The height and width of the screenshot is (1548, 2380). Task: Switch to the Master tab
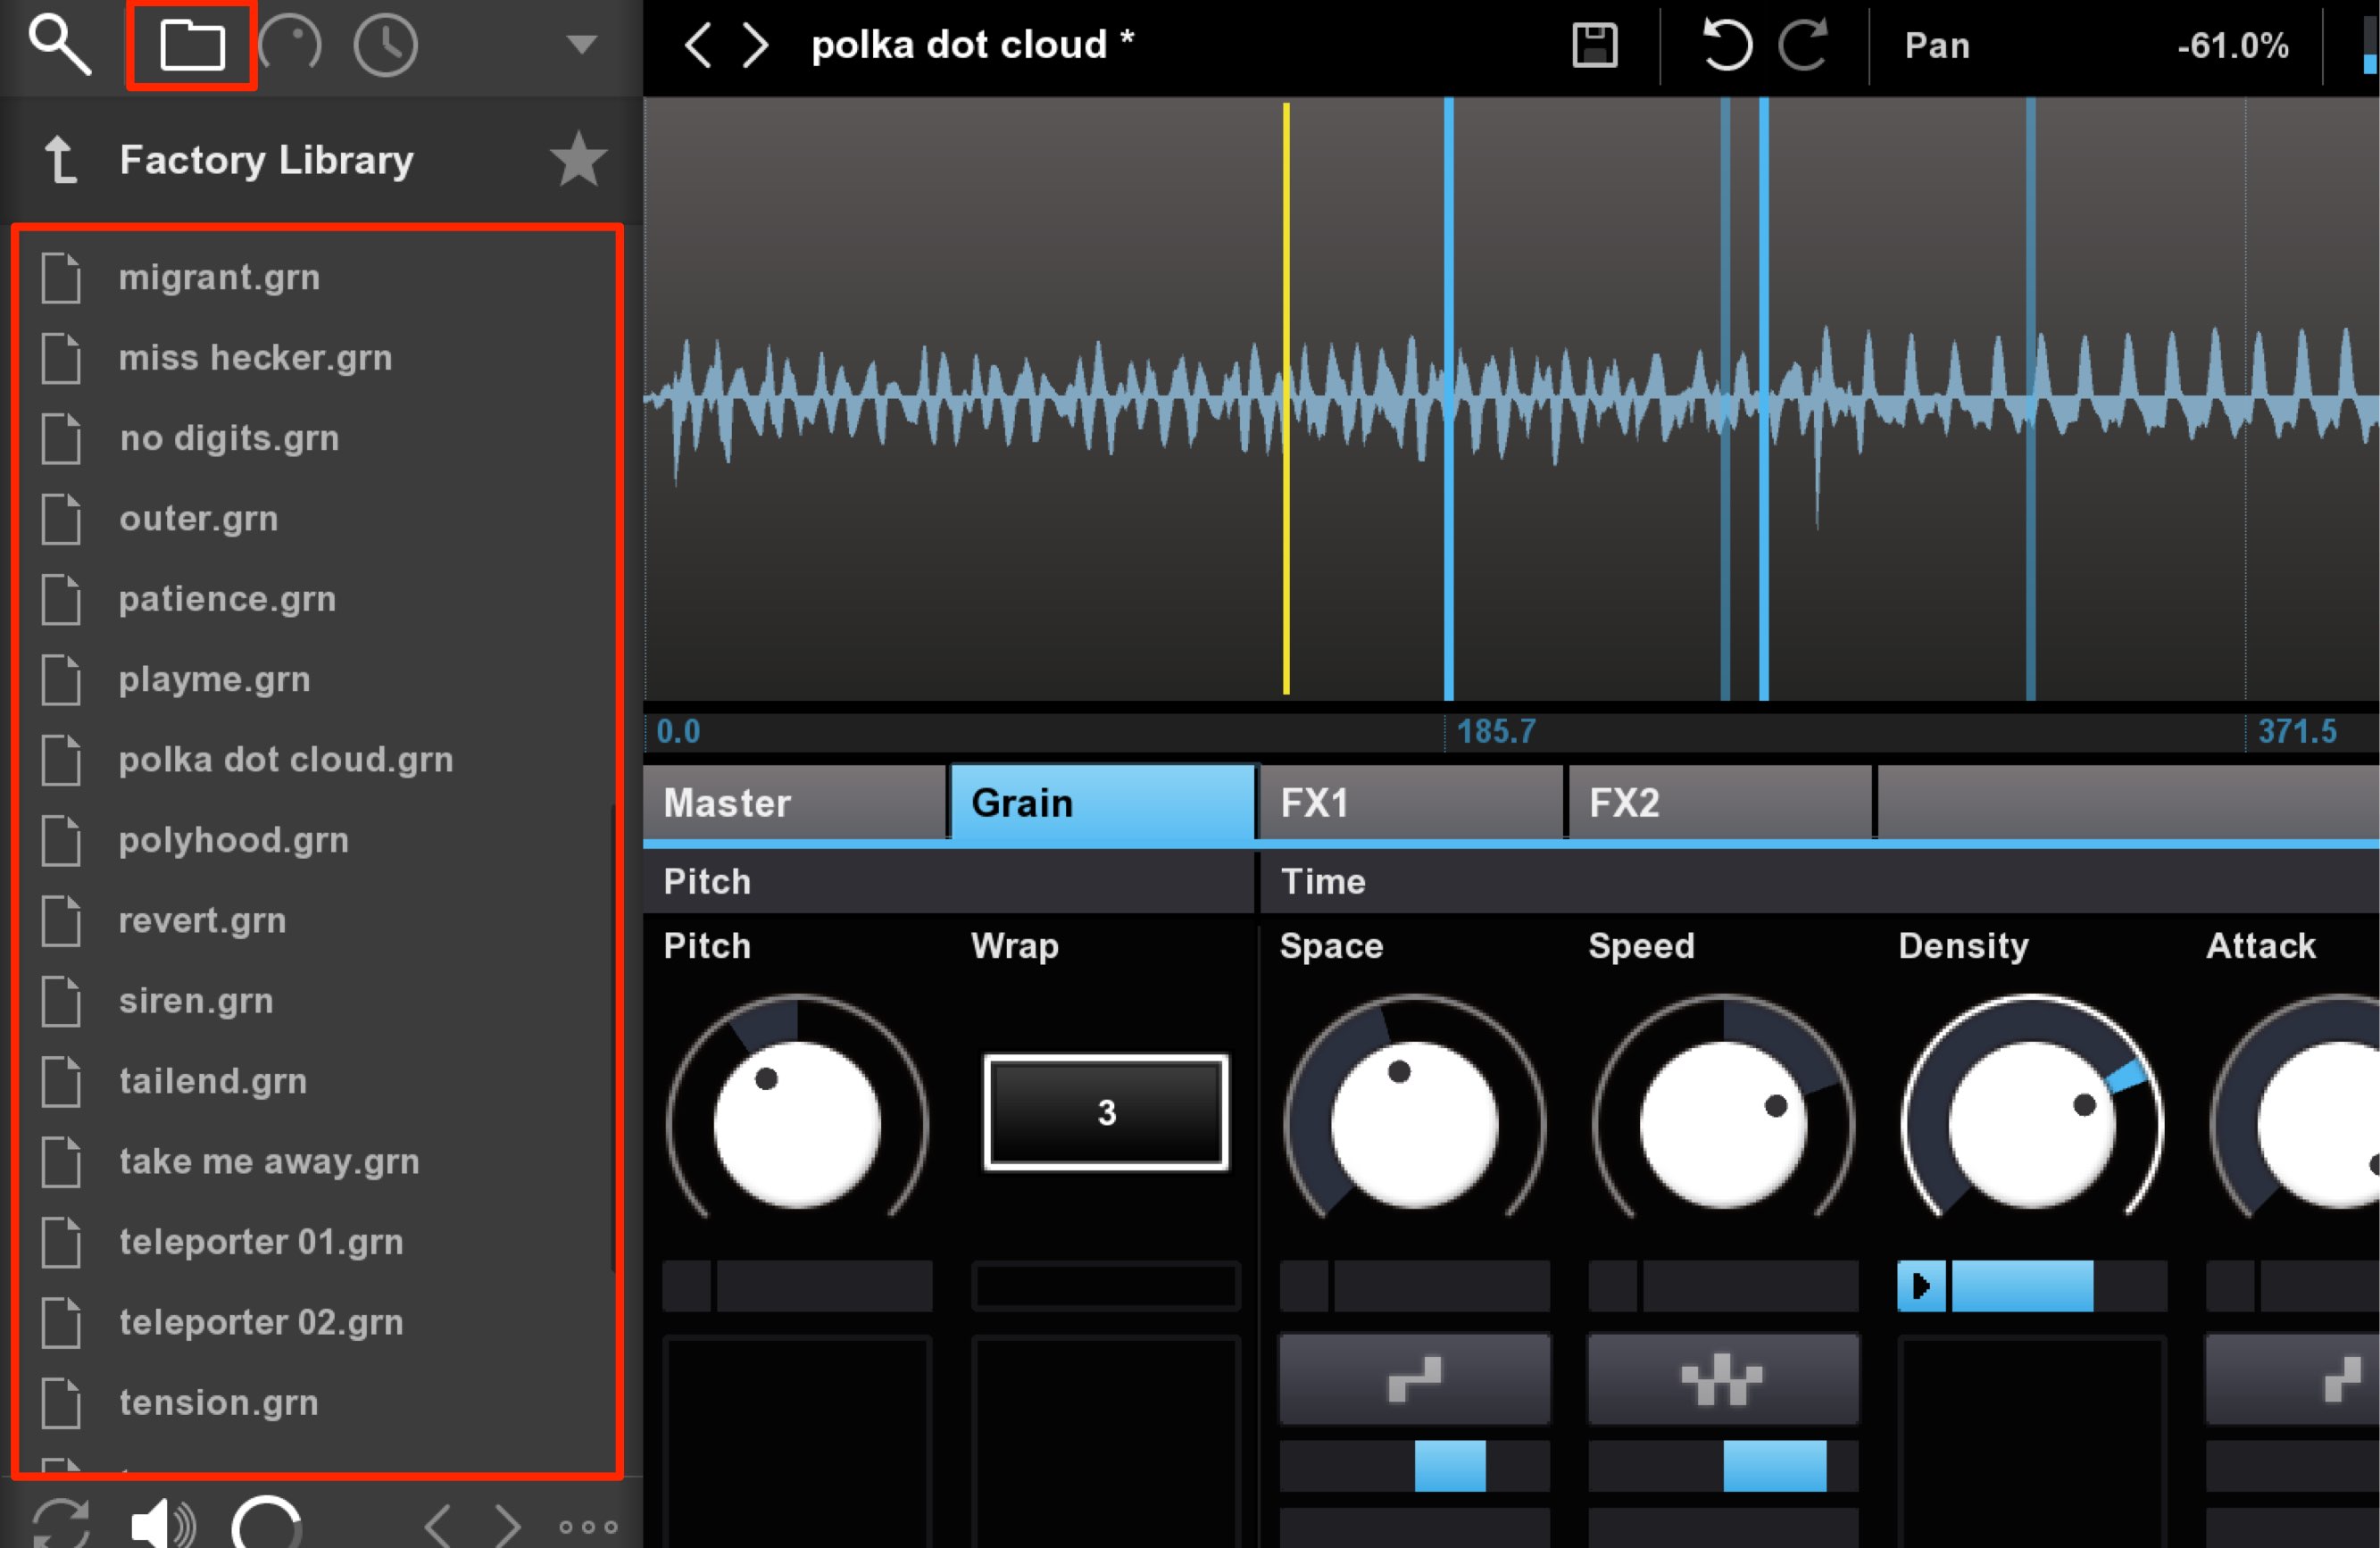(x=794, y=803)
